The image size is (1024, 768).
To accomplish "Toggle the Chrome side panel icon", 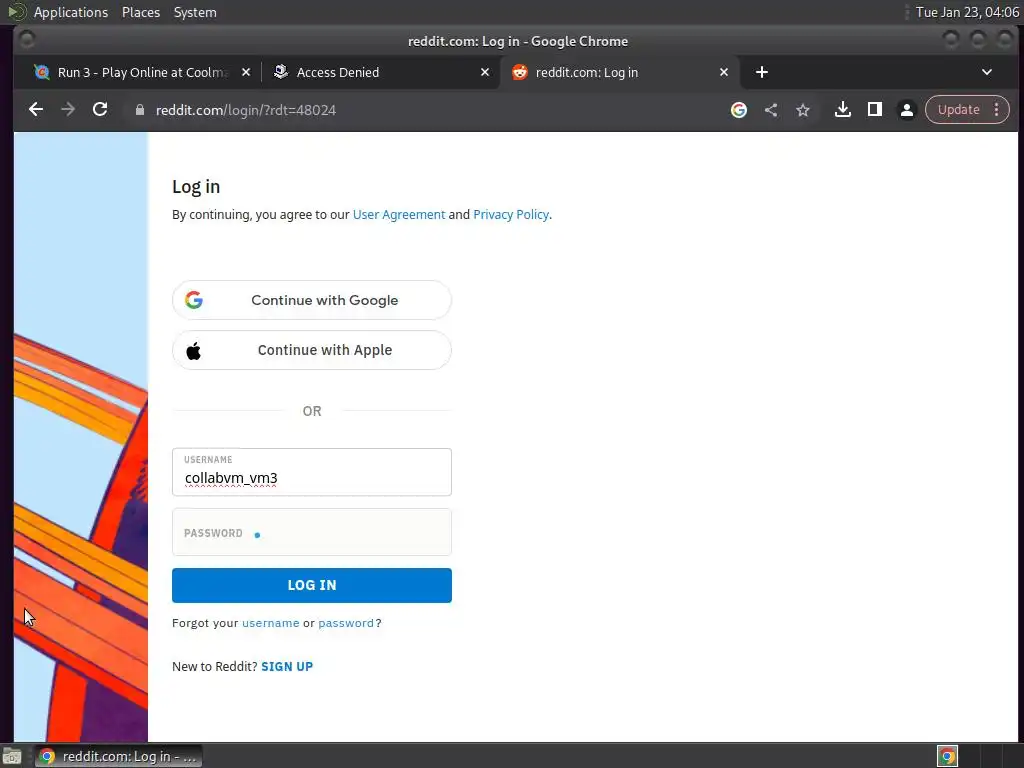I will [874, 110].
